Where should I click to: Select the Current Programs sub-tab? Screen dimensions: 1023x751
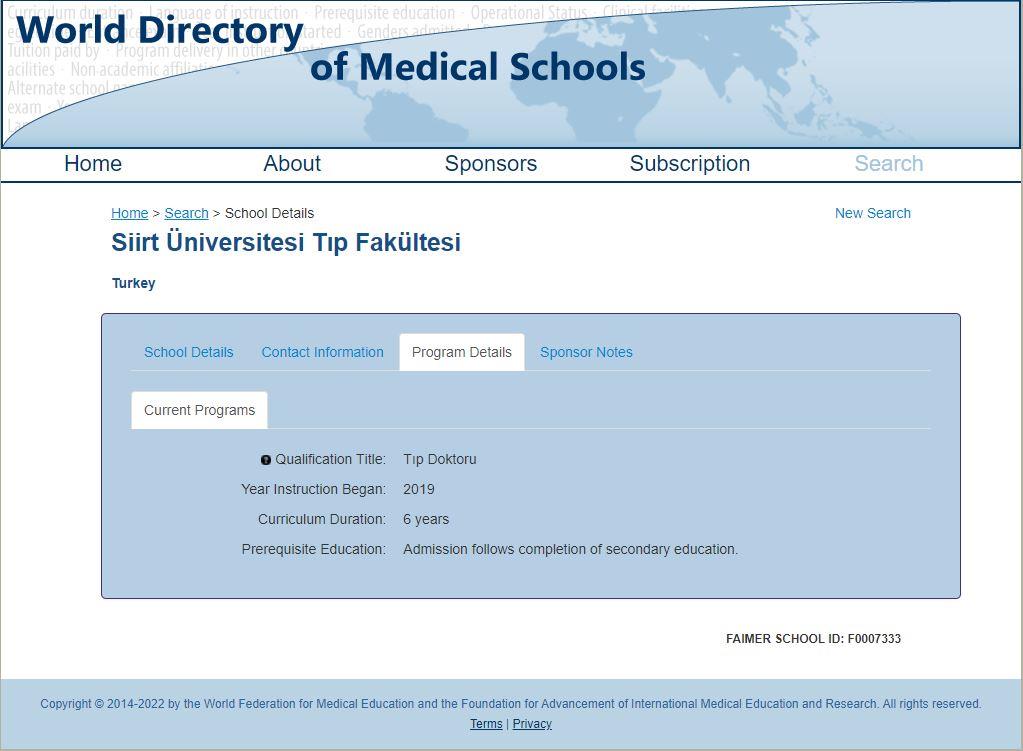pos(200,410)
